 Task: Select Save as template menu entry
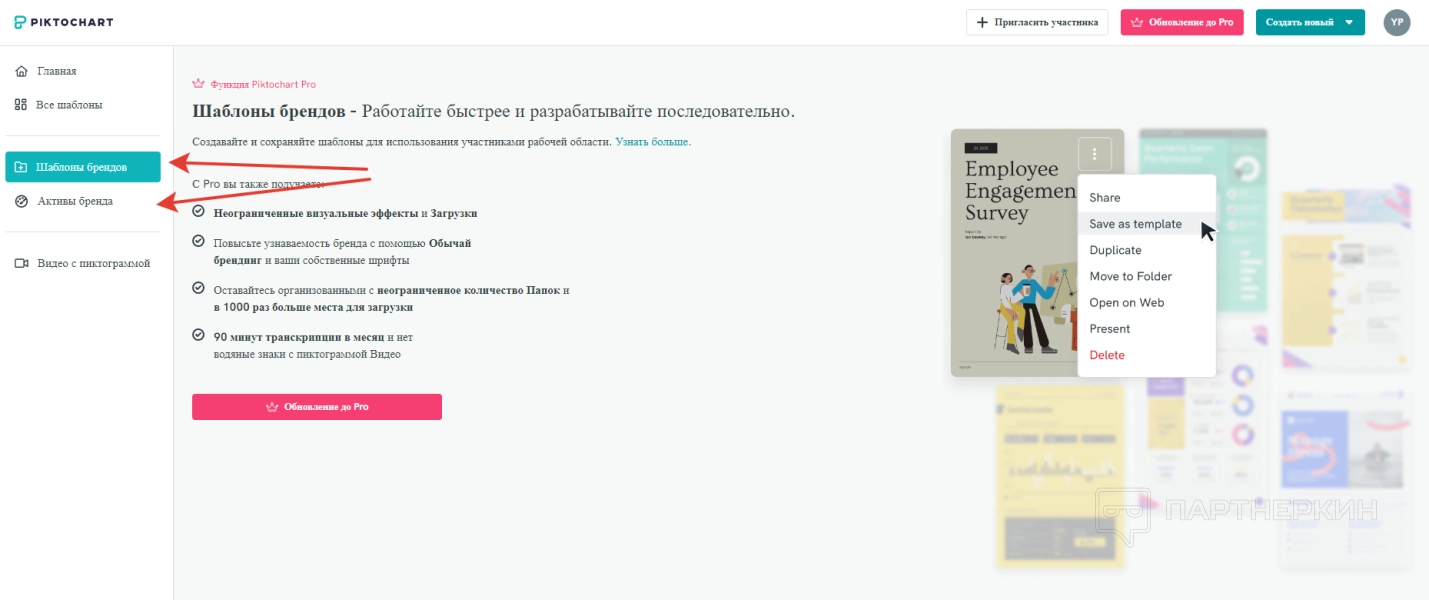(x=1135, y=224)
